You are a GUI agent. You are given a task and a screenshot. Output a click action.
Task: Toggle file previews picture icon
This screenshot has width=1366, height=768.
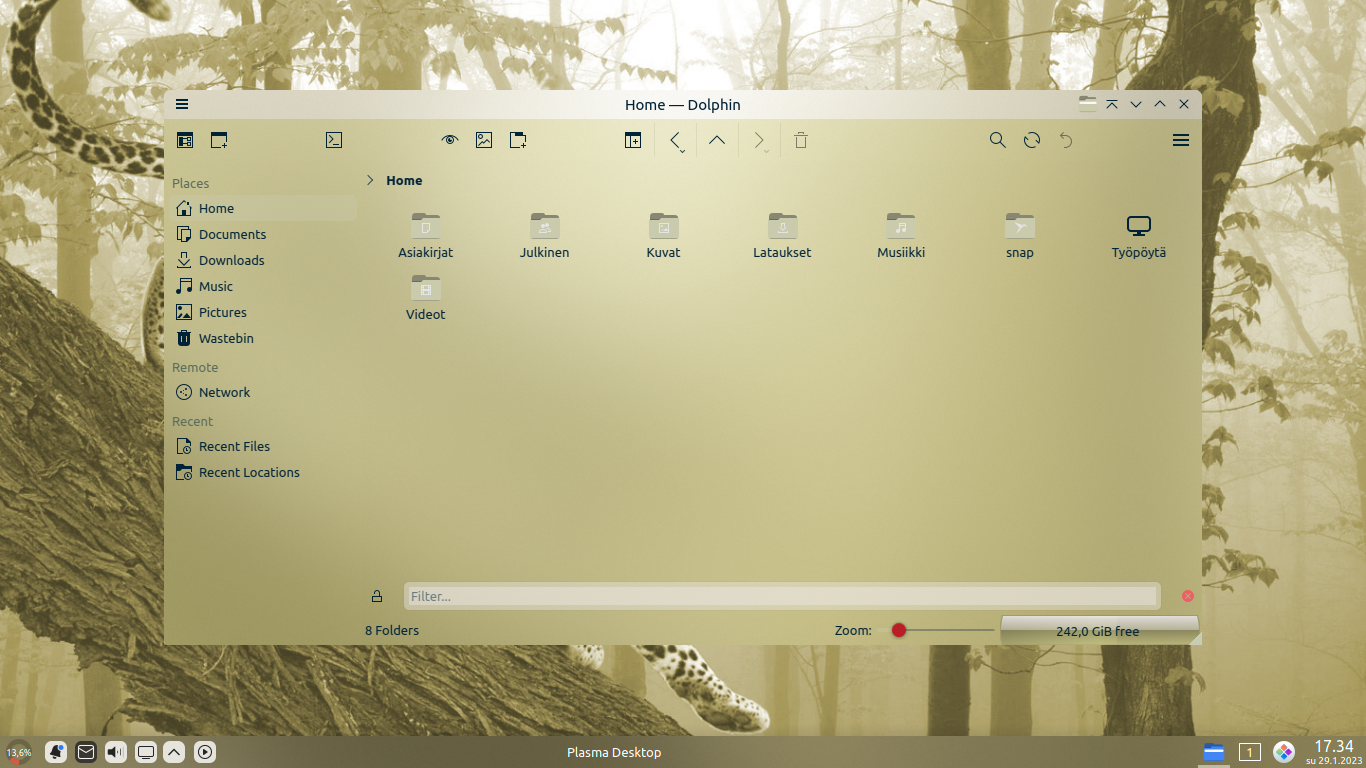coord(484,140)
